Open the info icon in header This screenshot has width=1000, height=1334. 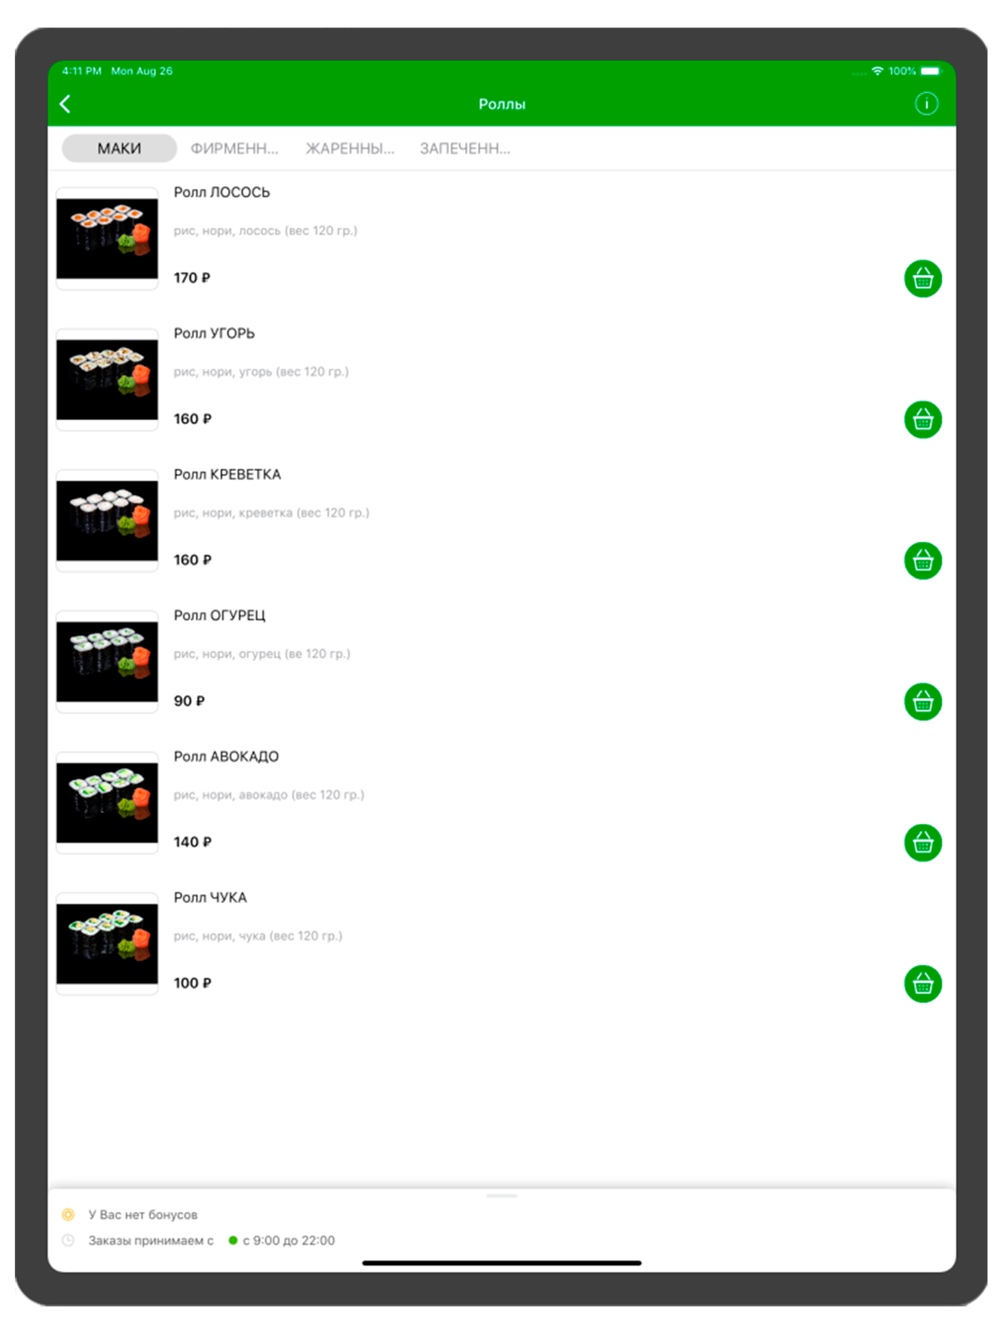926,104
